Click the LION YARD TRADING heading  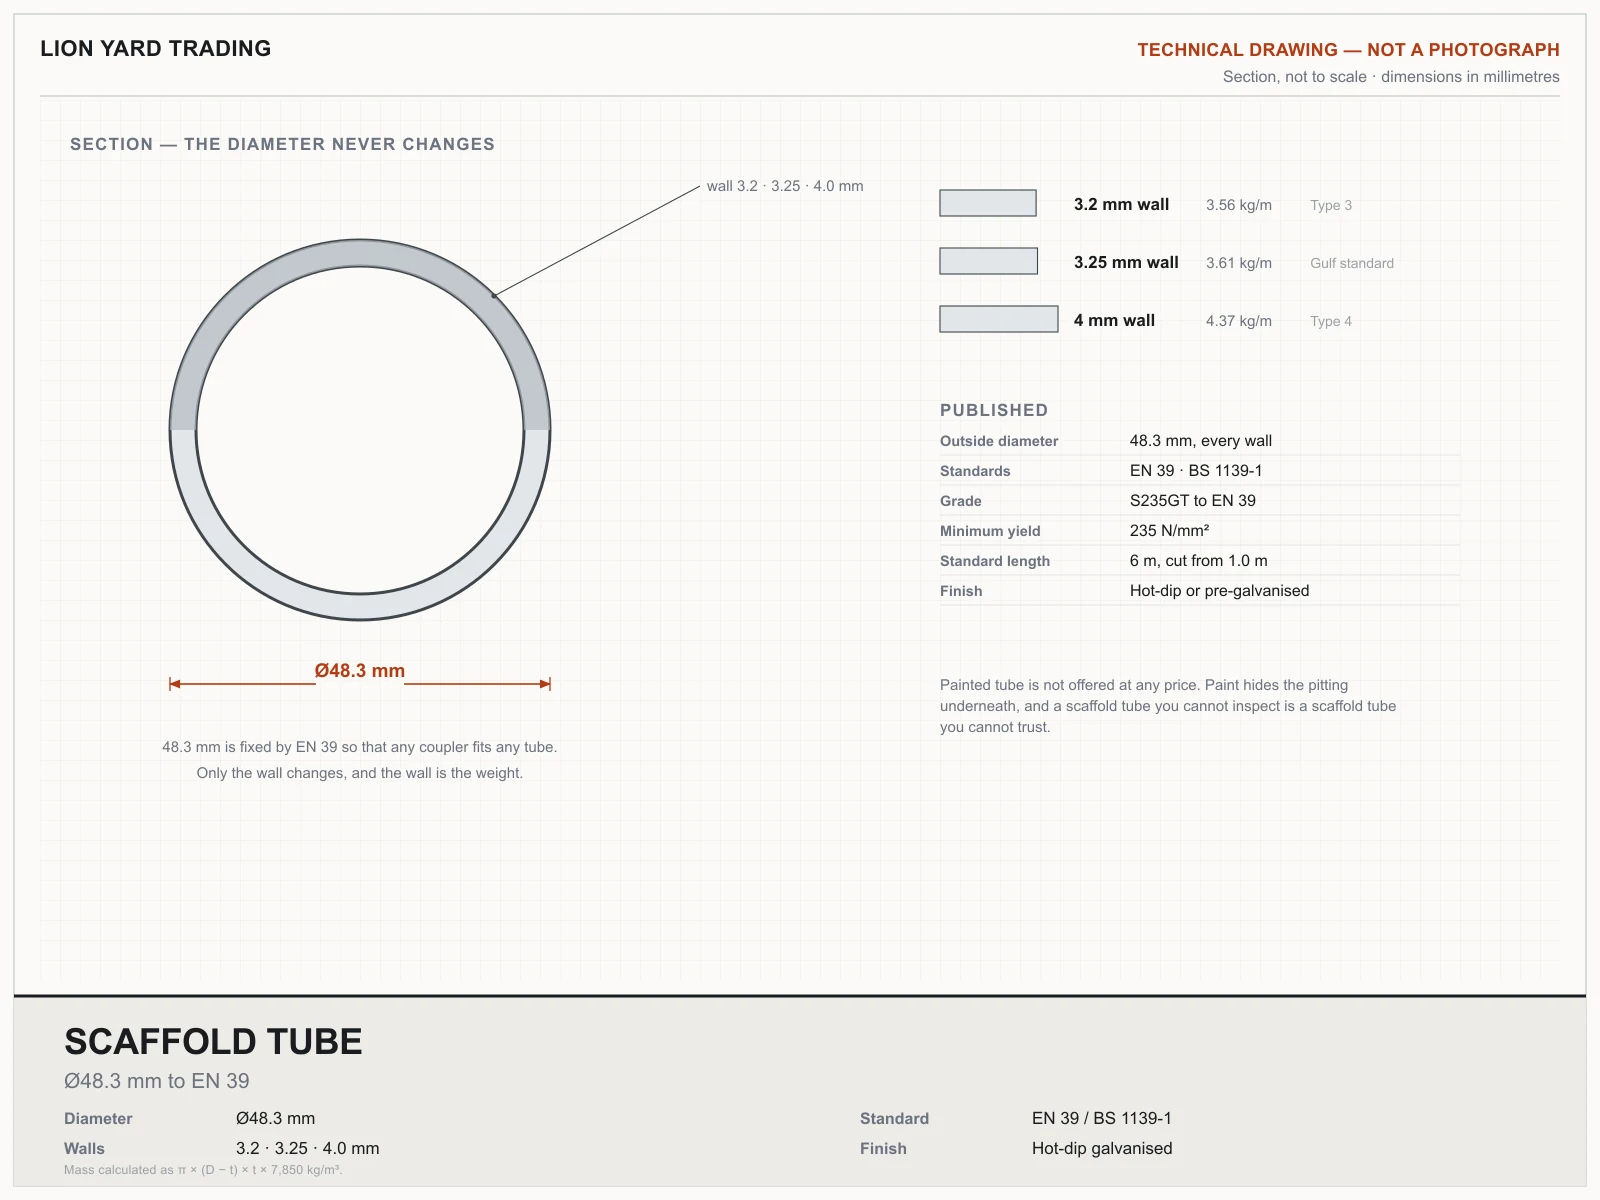(x=156, y=48)
